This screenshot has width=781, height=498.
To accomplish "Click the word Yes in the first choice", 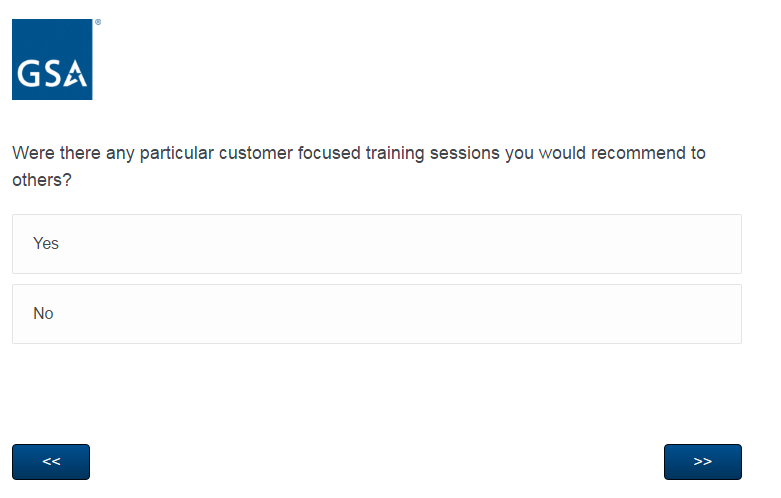I will coord(46,244).
